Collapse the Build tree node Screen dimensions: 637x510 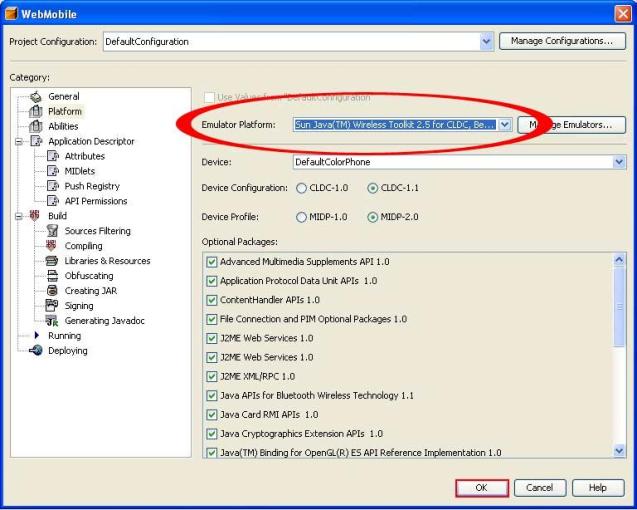pyautogui.click(x=19, y=216)
